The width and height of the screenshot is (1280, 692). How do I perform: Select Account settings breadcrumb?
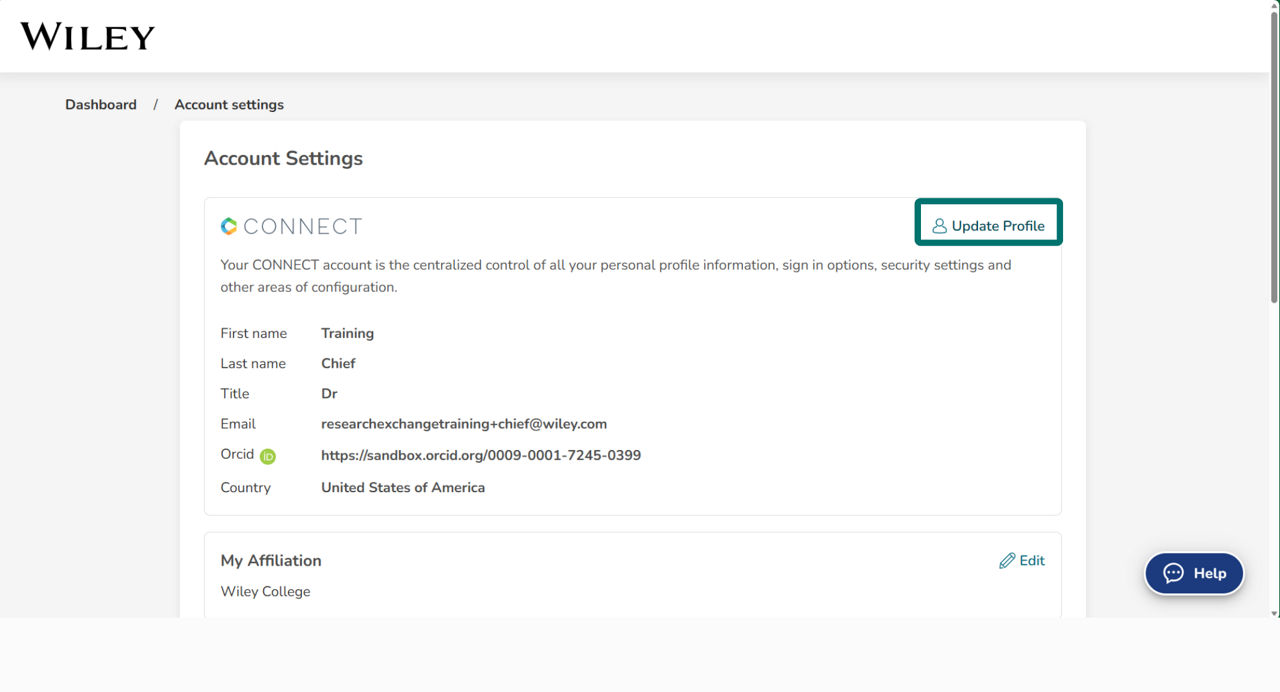pyautogui.click(x=229, y=105)
